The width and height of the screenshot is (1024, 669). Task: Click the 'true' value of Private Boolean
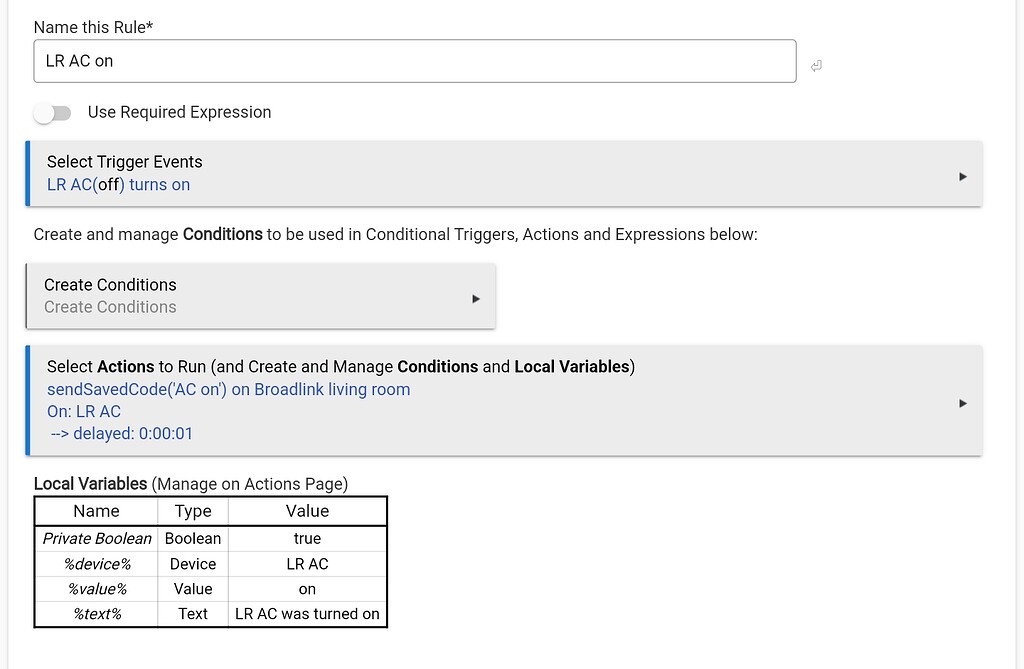307,539
